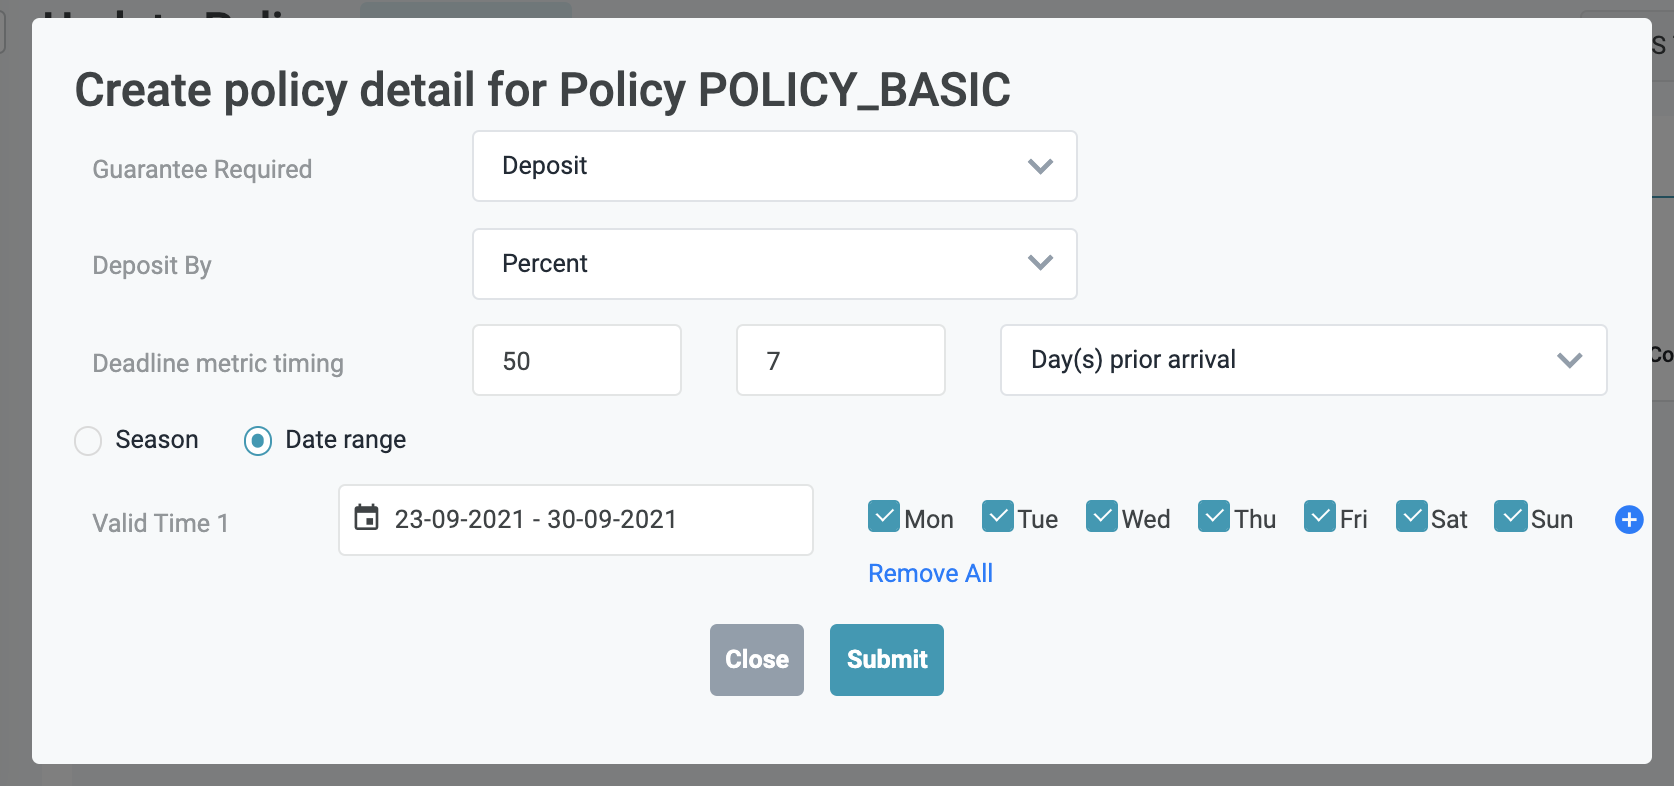Screen dimensions: 1674x786
Task: Click the Close button
Action: pos(756,660)
